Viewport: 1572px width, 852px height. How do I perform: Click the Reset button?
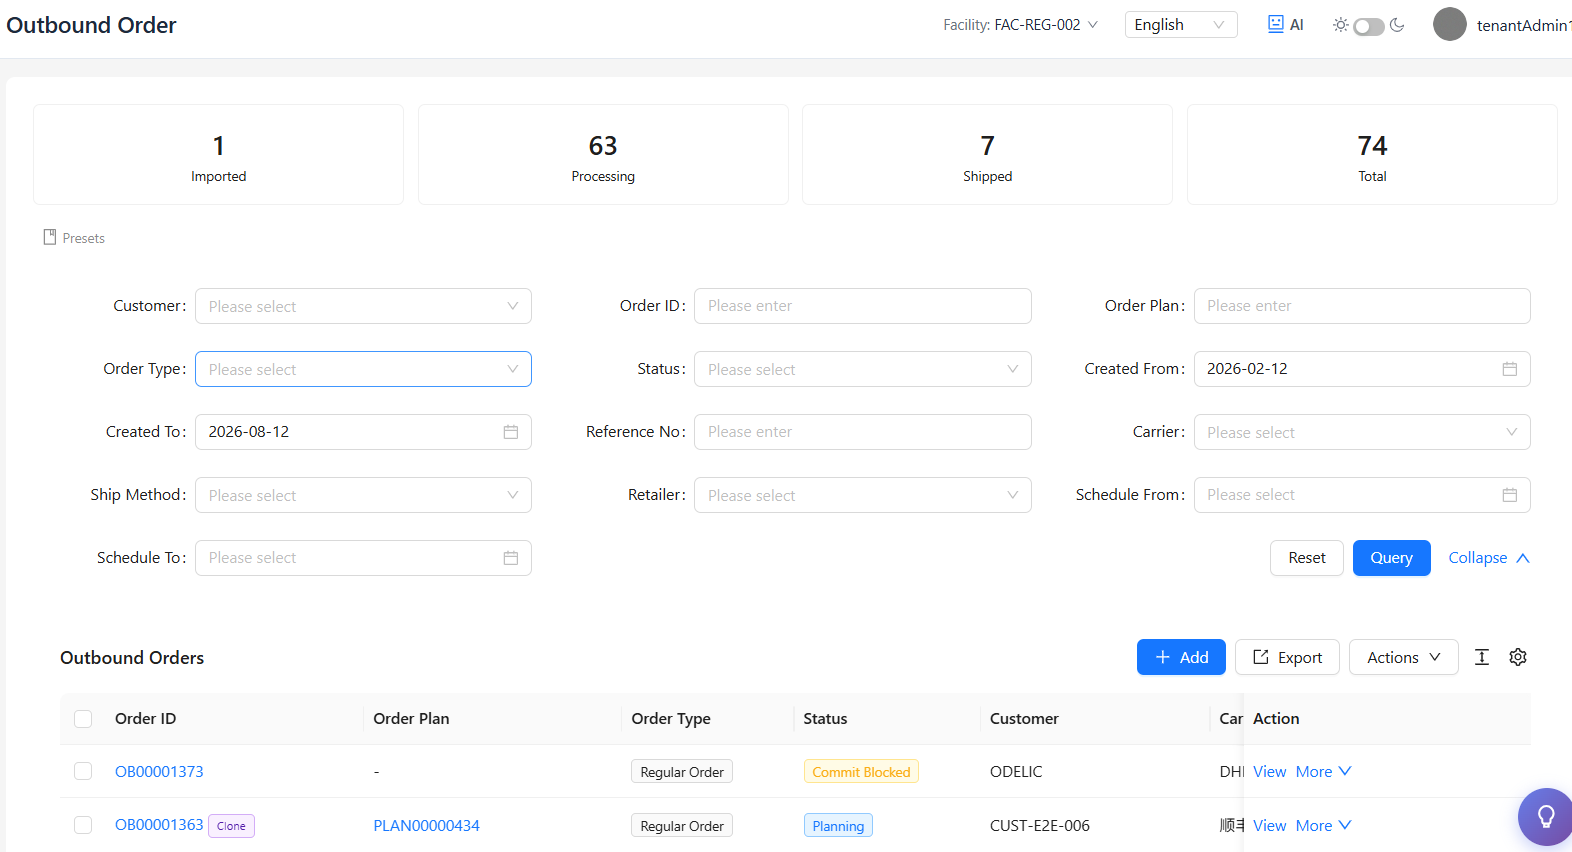pyautogui.click(x=1307, y=558)
